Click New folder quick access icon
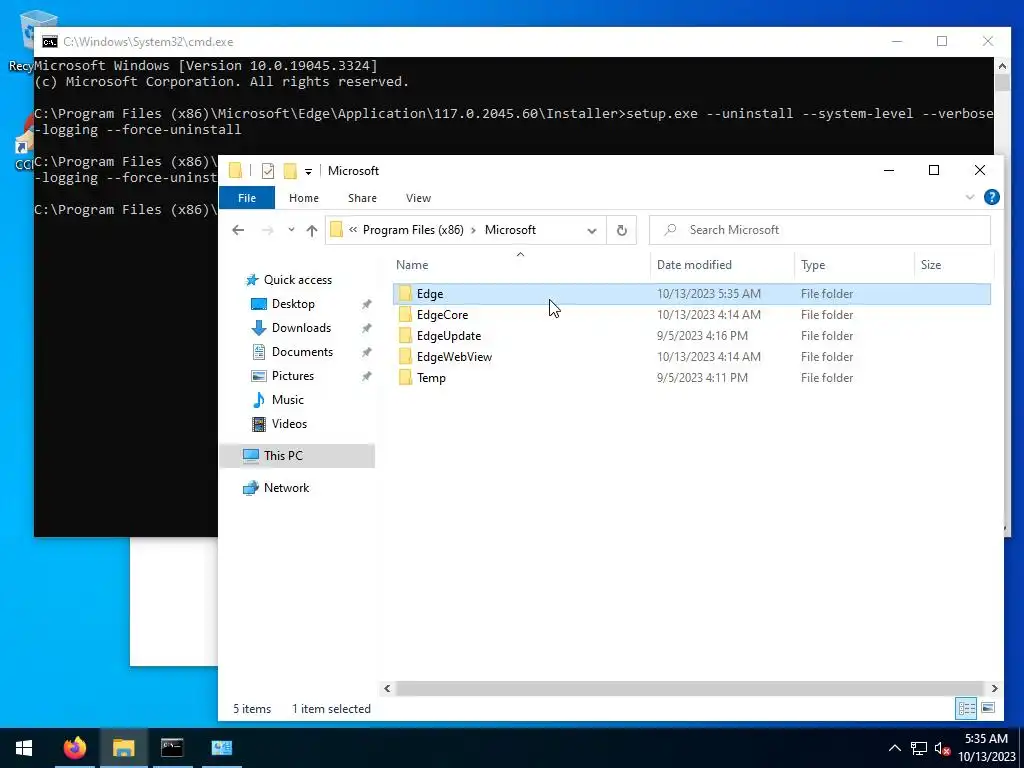1024x768 pixels. pyautogui.click(x=290, y=171)
